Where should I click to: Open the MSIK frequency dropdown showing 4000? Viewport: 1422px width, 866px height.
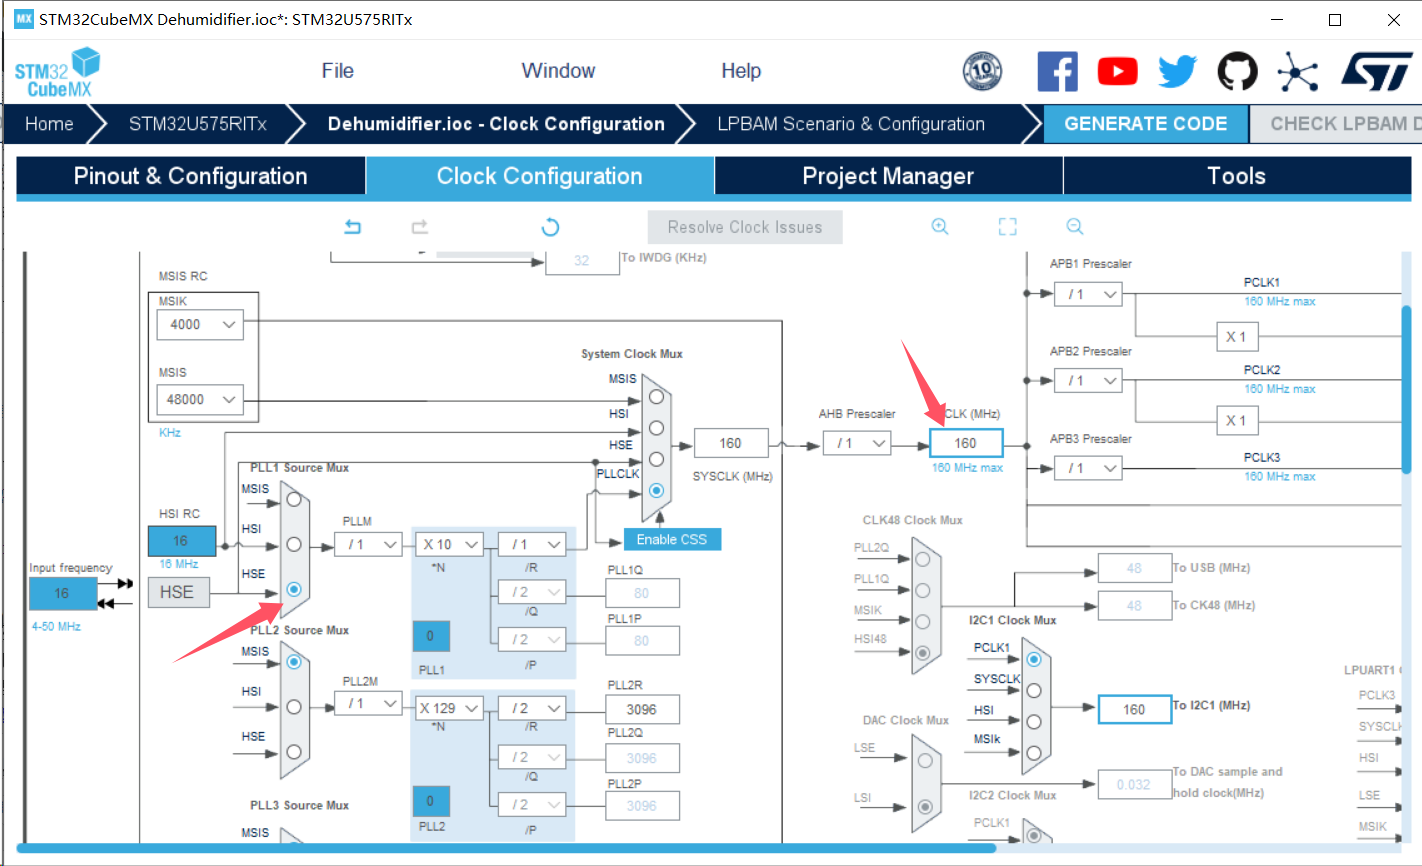click(x=200, y=325)
